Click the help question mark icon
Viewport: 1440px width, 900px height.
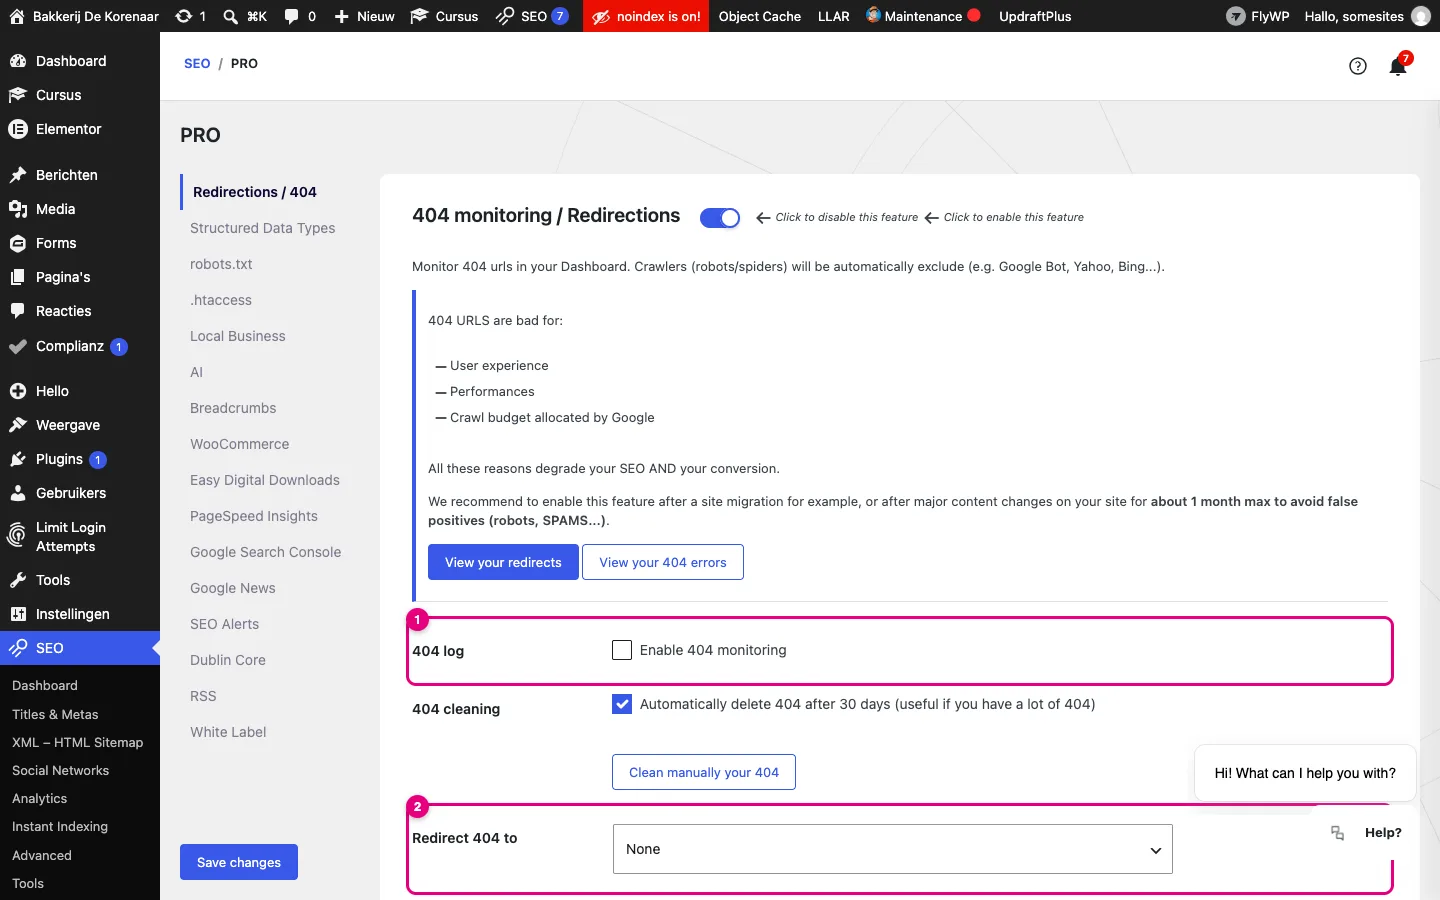[x=1358, y=66]
